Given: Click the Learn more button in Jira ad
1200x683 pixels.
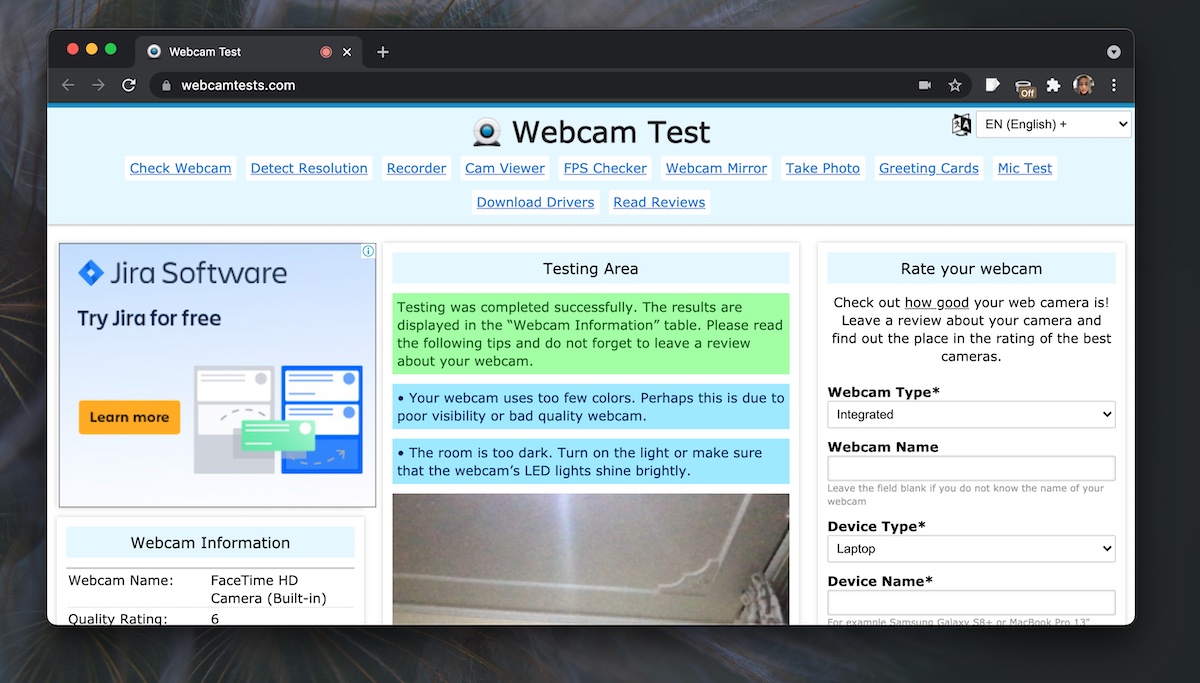Looking at the screenshot, I should [129, 417].
